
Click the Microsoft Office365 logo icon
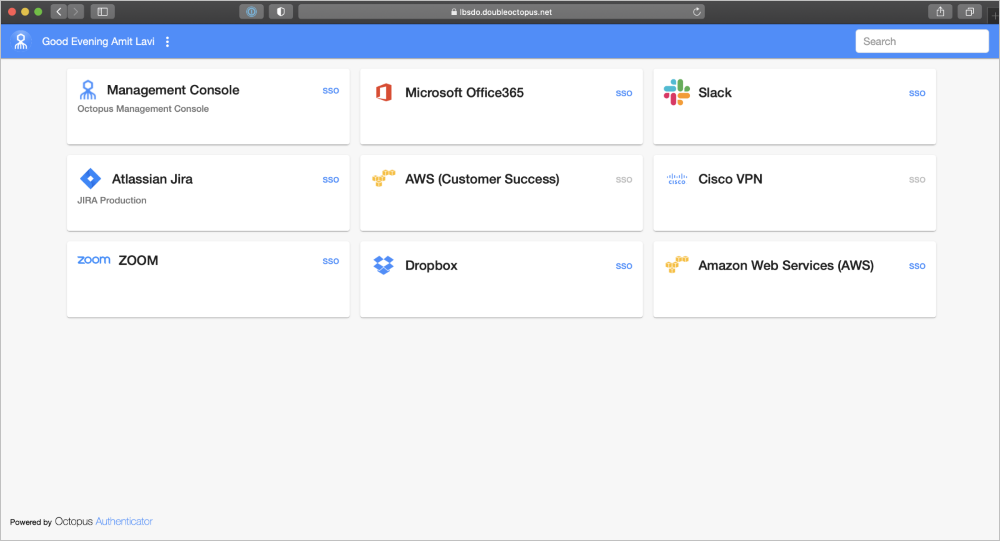tap(384, 93)
